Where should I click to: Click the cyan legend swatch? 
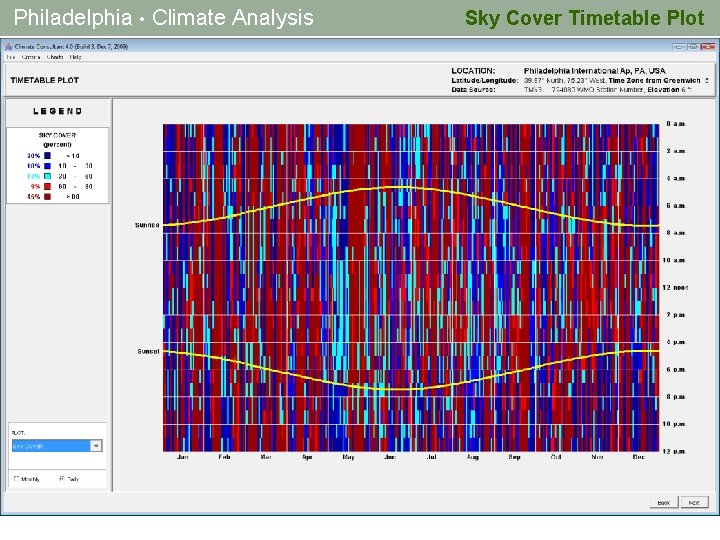coord(47,176)
